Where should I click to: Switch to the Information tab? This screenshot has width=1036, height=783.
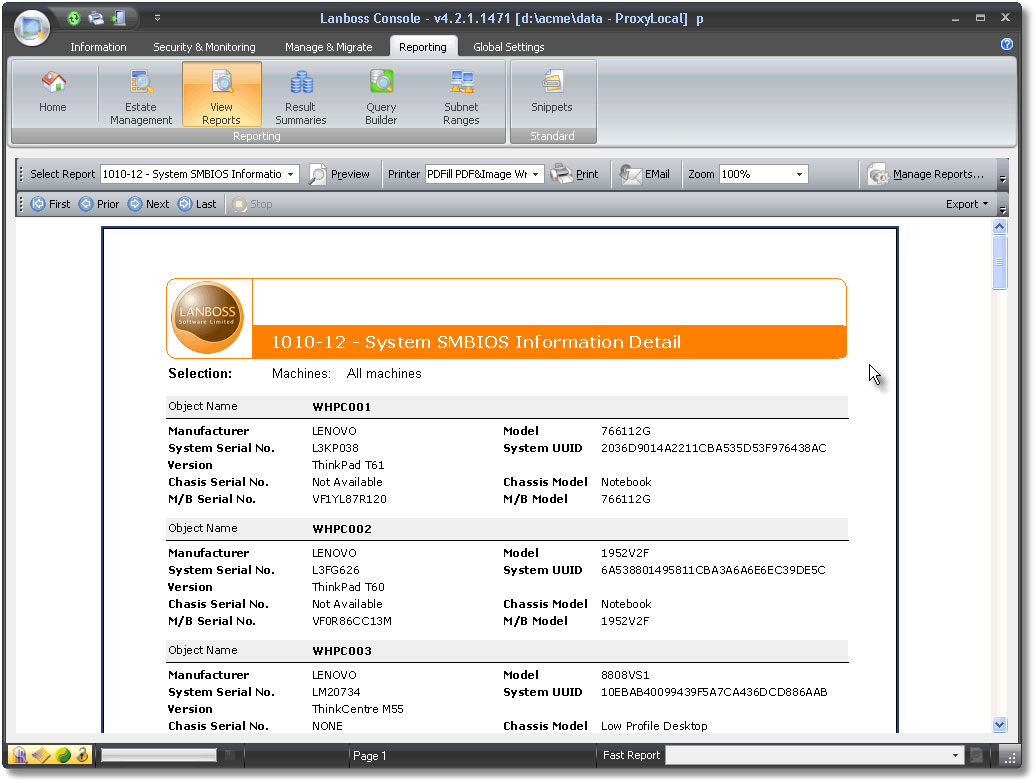[x=98, y=47]
